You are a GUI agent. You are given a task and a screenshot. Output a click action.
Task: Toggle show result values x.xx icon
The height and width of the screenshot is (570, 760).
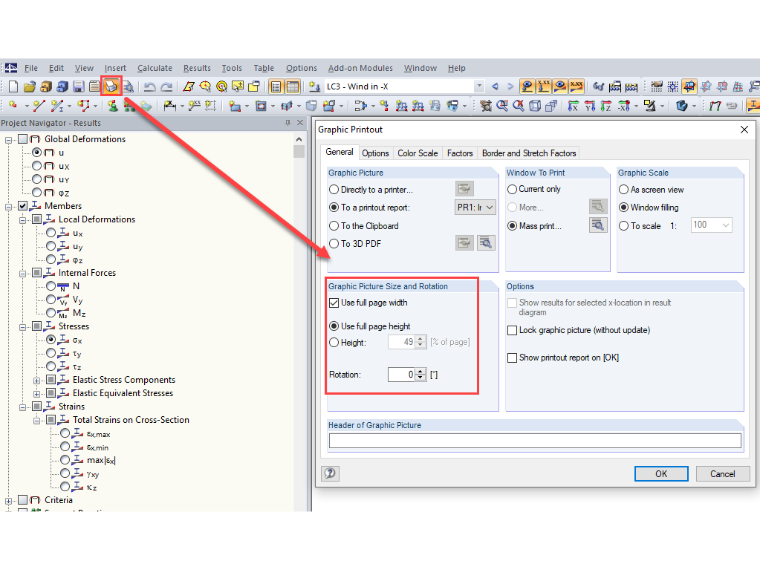576,86
